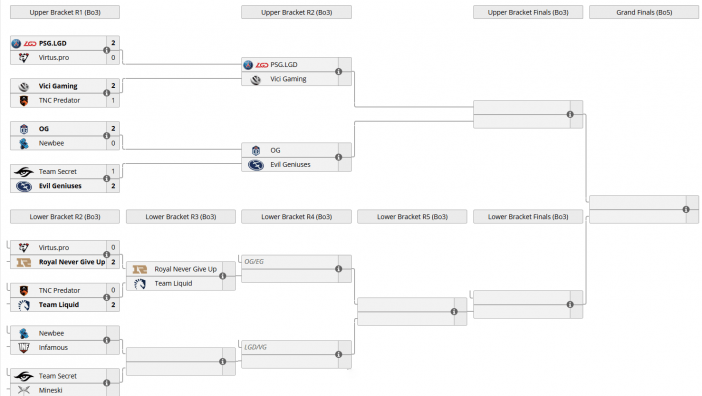Open info icon for PSG.LGD vs Vici Gaming

click(x=338, y=72)
